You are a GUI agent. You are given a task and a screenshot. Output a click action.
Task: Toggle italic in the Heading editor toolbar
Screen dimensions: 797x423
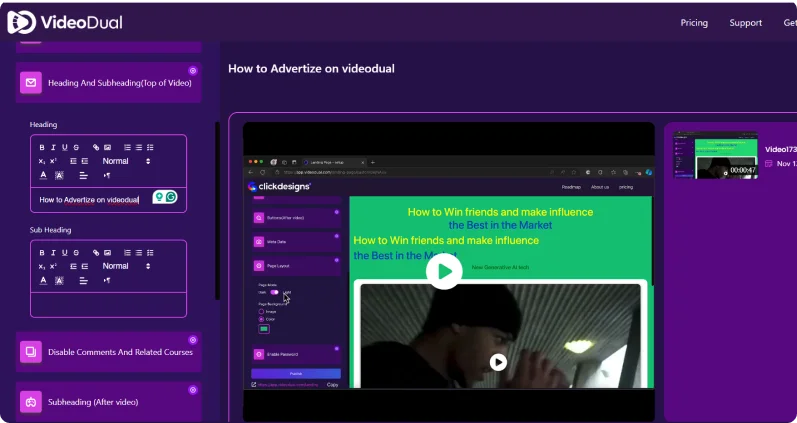(x=54, y=147)
